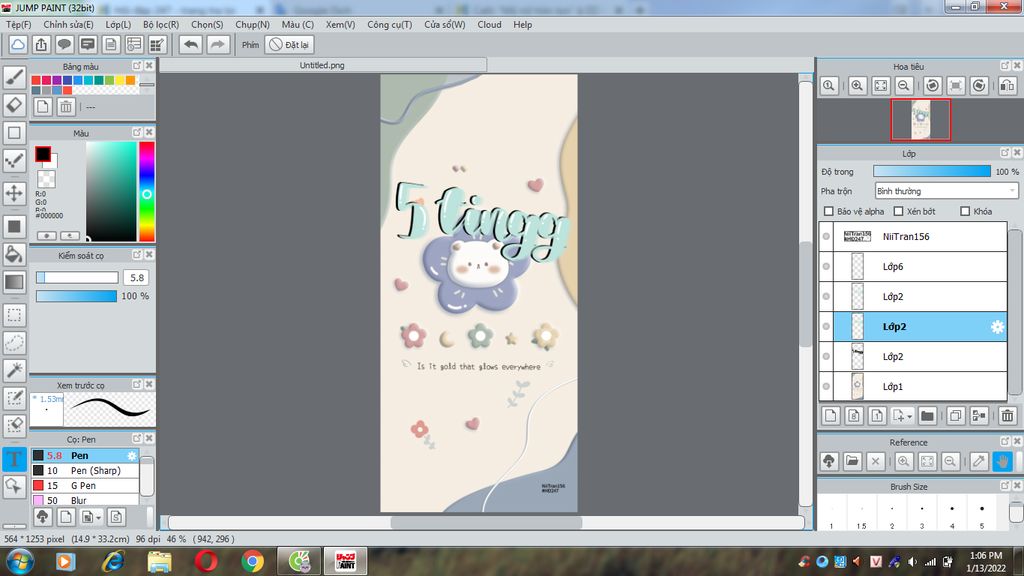Screen dimensions: 1024x576
Task: Add a new color to Bảng màu palette
Action: 42,106
